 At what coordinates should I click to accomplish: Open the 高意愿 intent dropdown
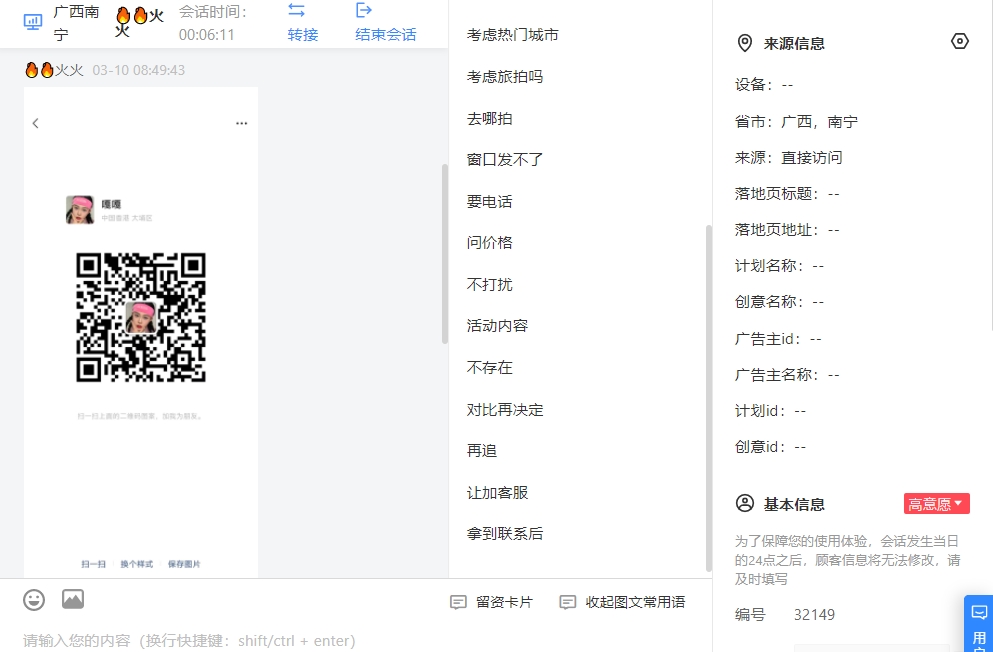[x=936, y=504]
